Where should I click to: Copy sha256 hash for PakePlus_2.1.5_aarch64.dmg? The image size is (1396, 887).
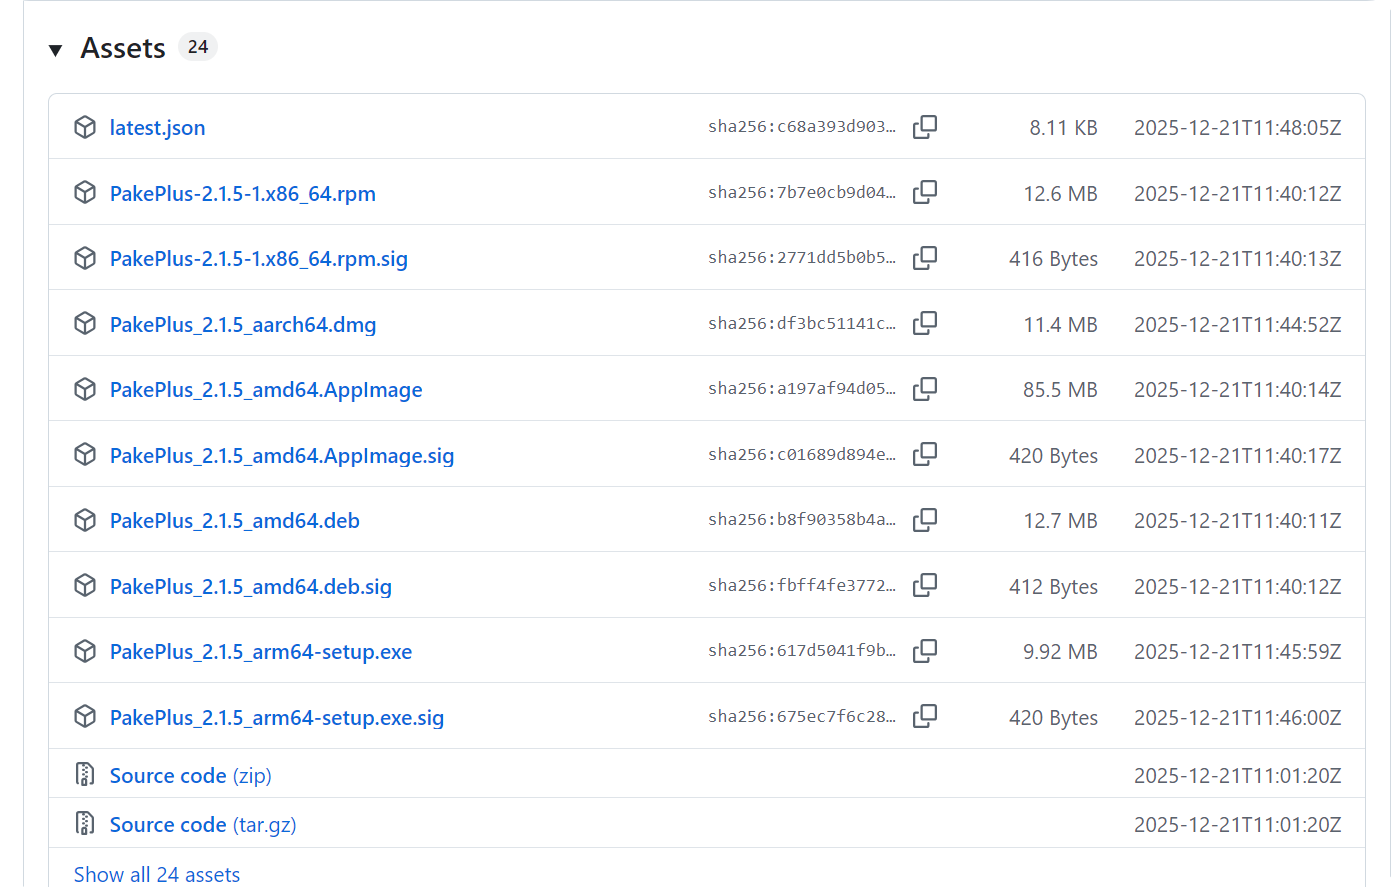925,323
